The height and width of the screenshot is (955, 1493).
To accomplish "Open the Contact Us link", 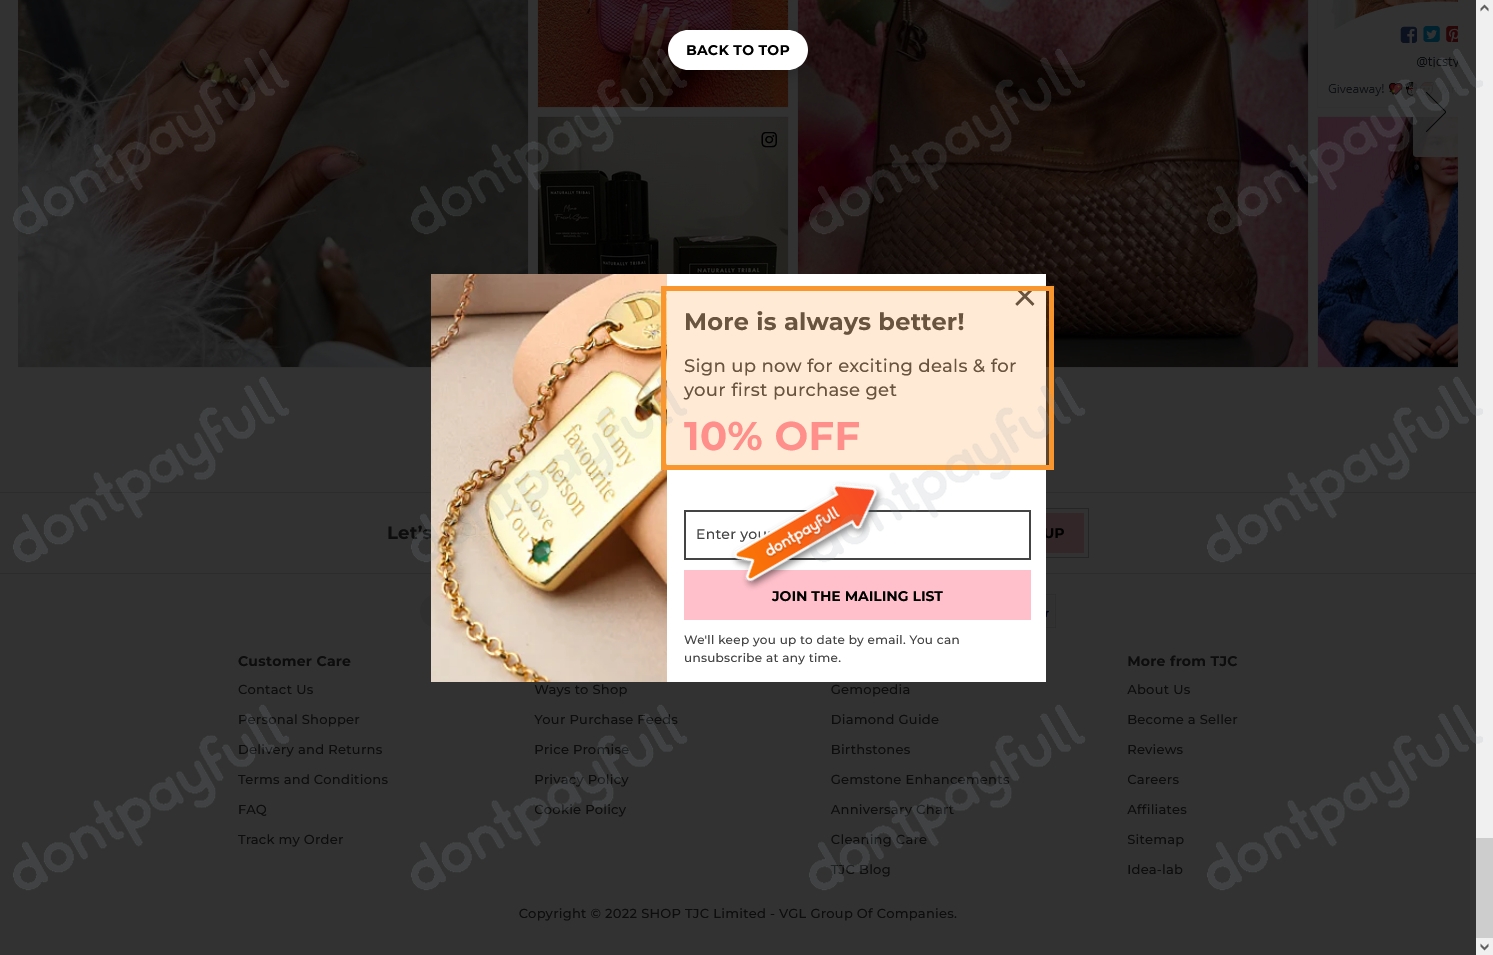I will [x=275, y=689].
